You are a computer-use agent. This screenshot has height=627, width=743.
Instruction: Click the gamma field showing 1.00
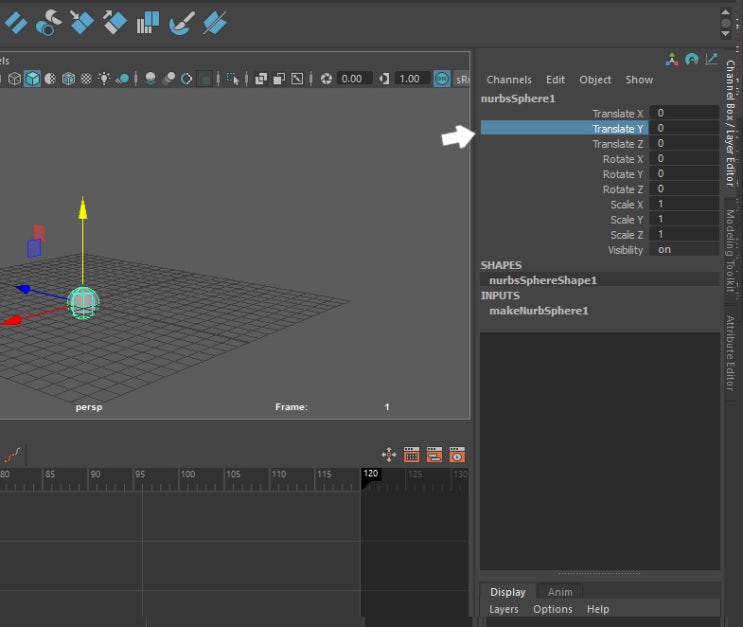(x=412, y=79)
